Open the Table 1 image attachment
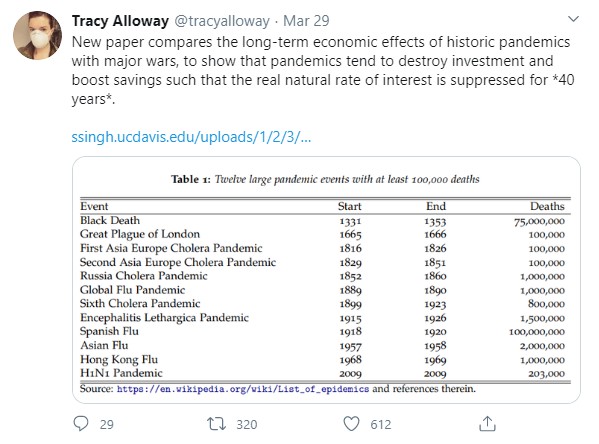Viewport: 599px width, 444px height. point(326,280)
